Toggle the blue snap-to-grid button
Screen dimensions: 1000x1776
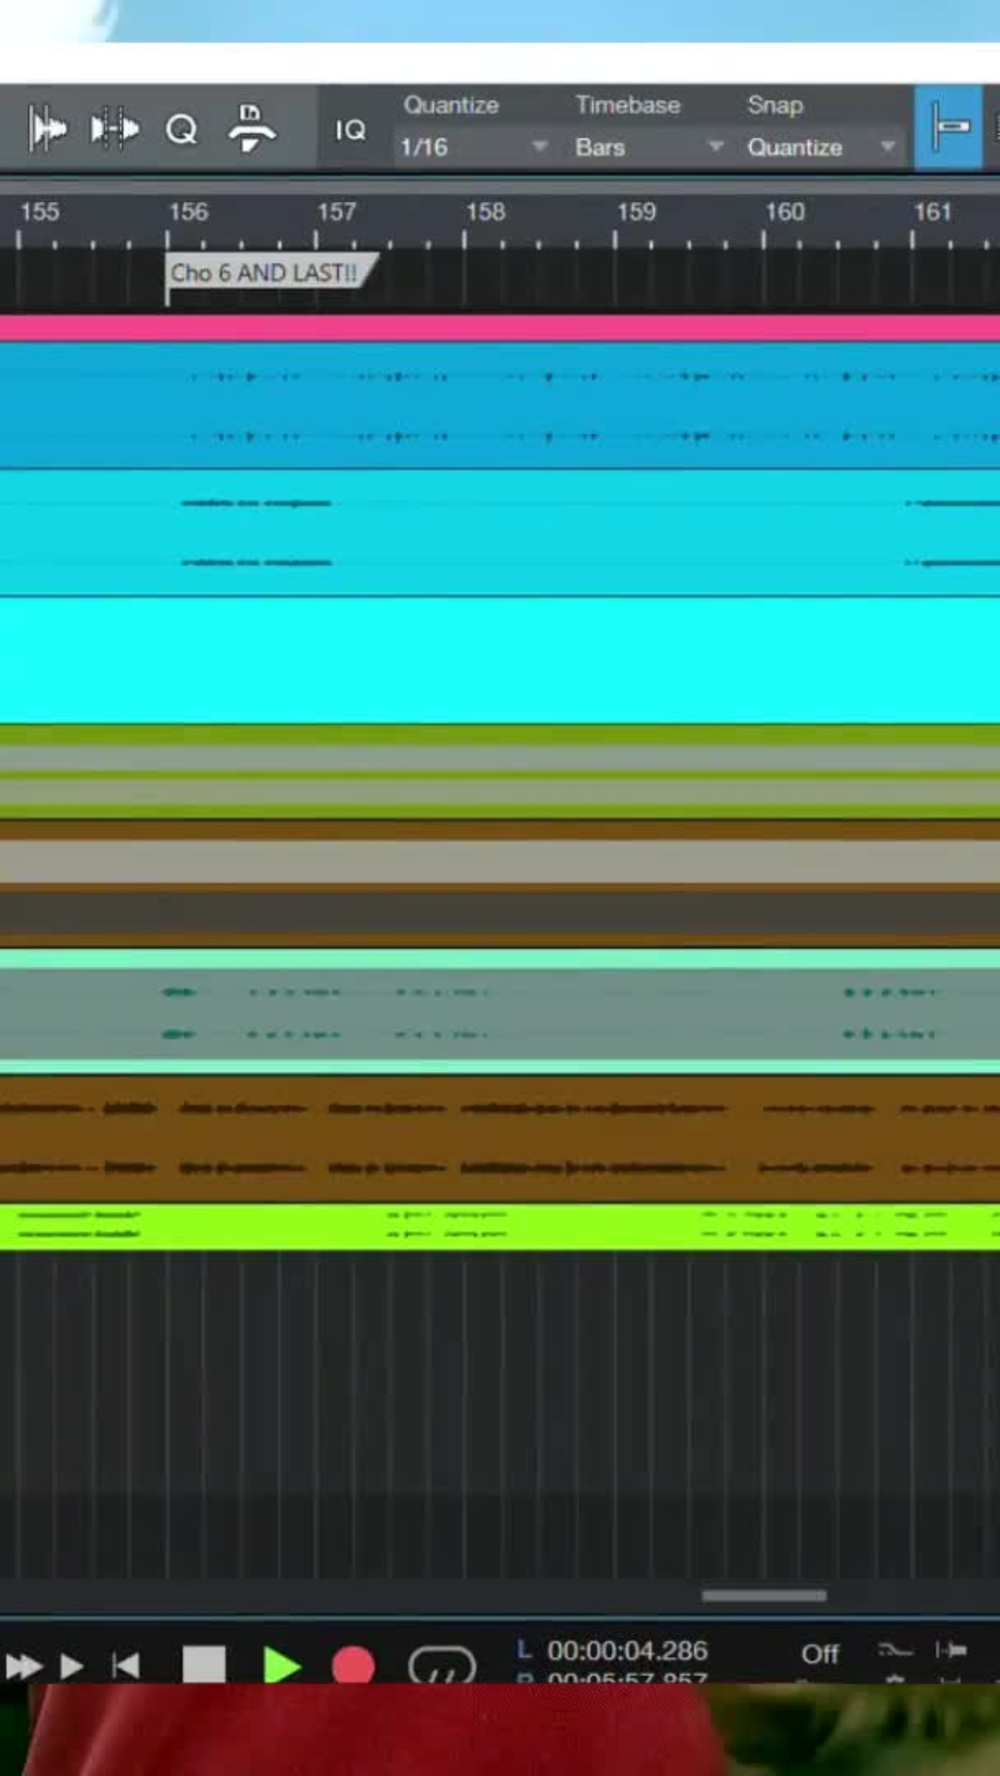(948, 128)
